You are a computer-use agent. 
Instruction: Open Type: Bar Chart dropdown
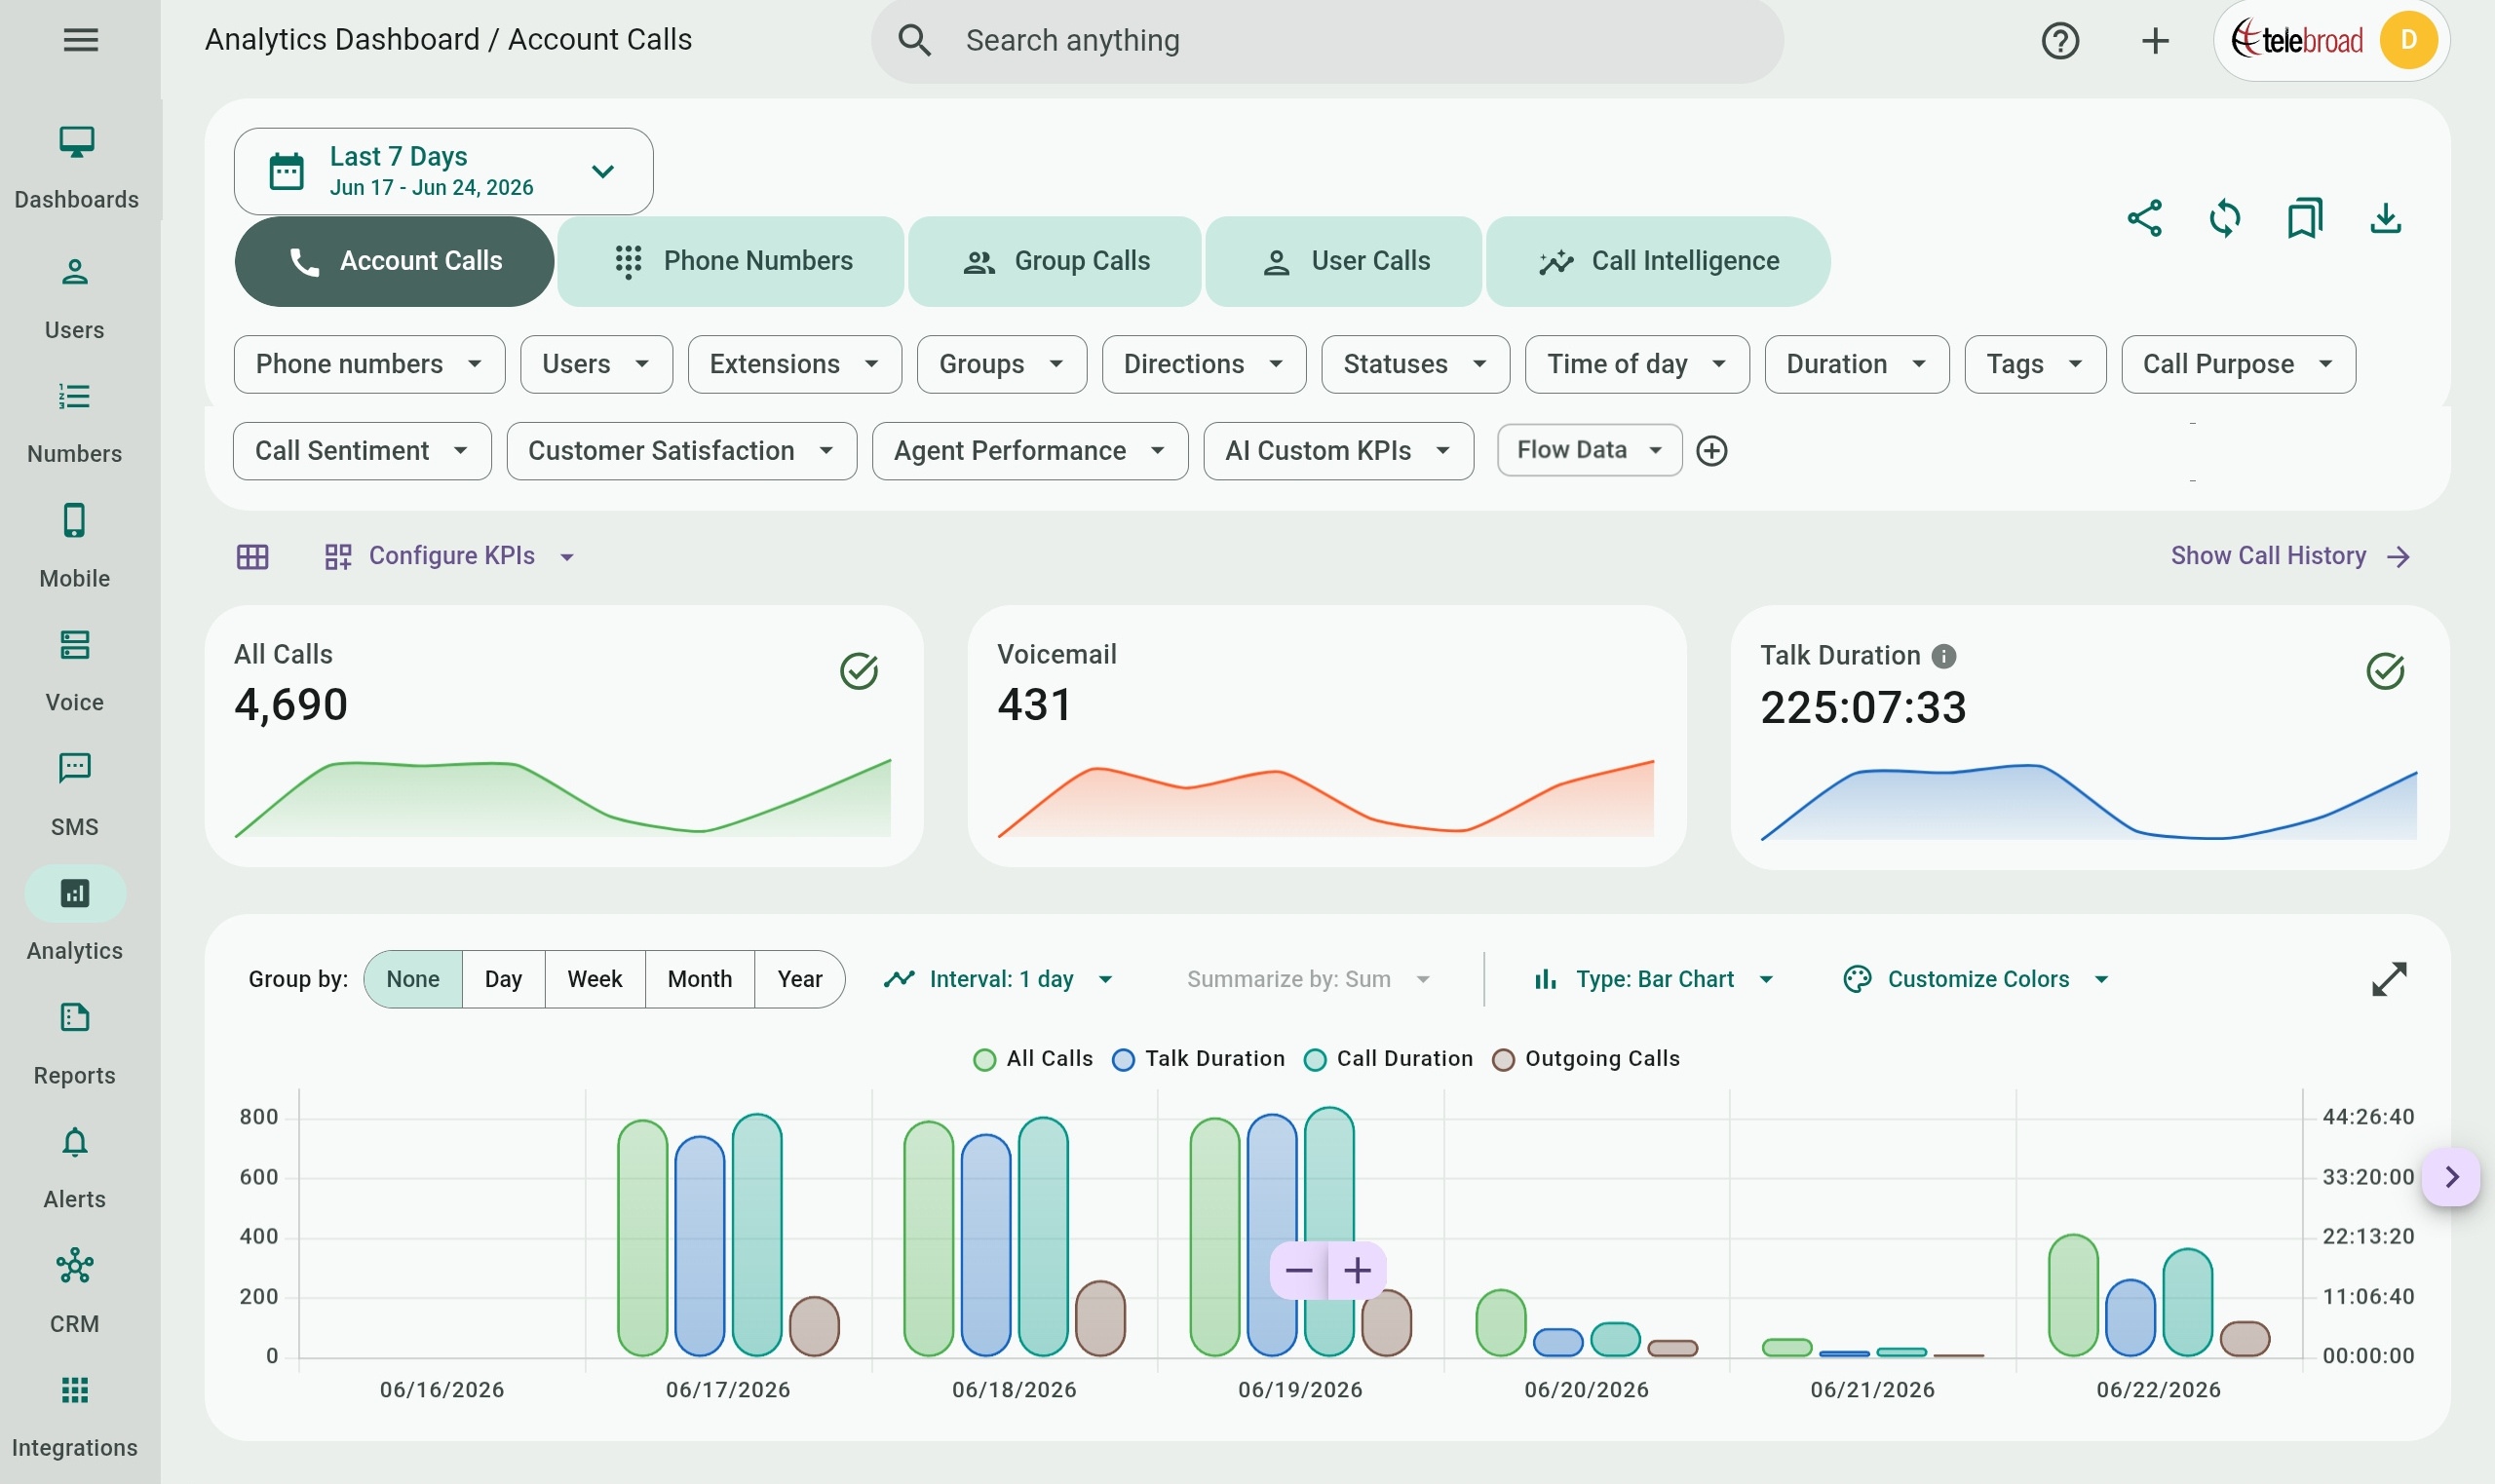(1655, 979)
